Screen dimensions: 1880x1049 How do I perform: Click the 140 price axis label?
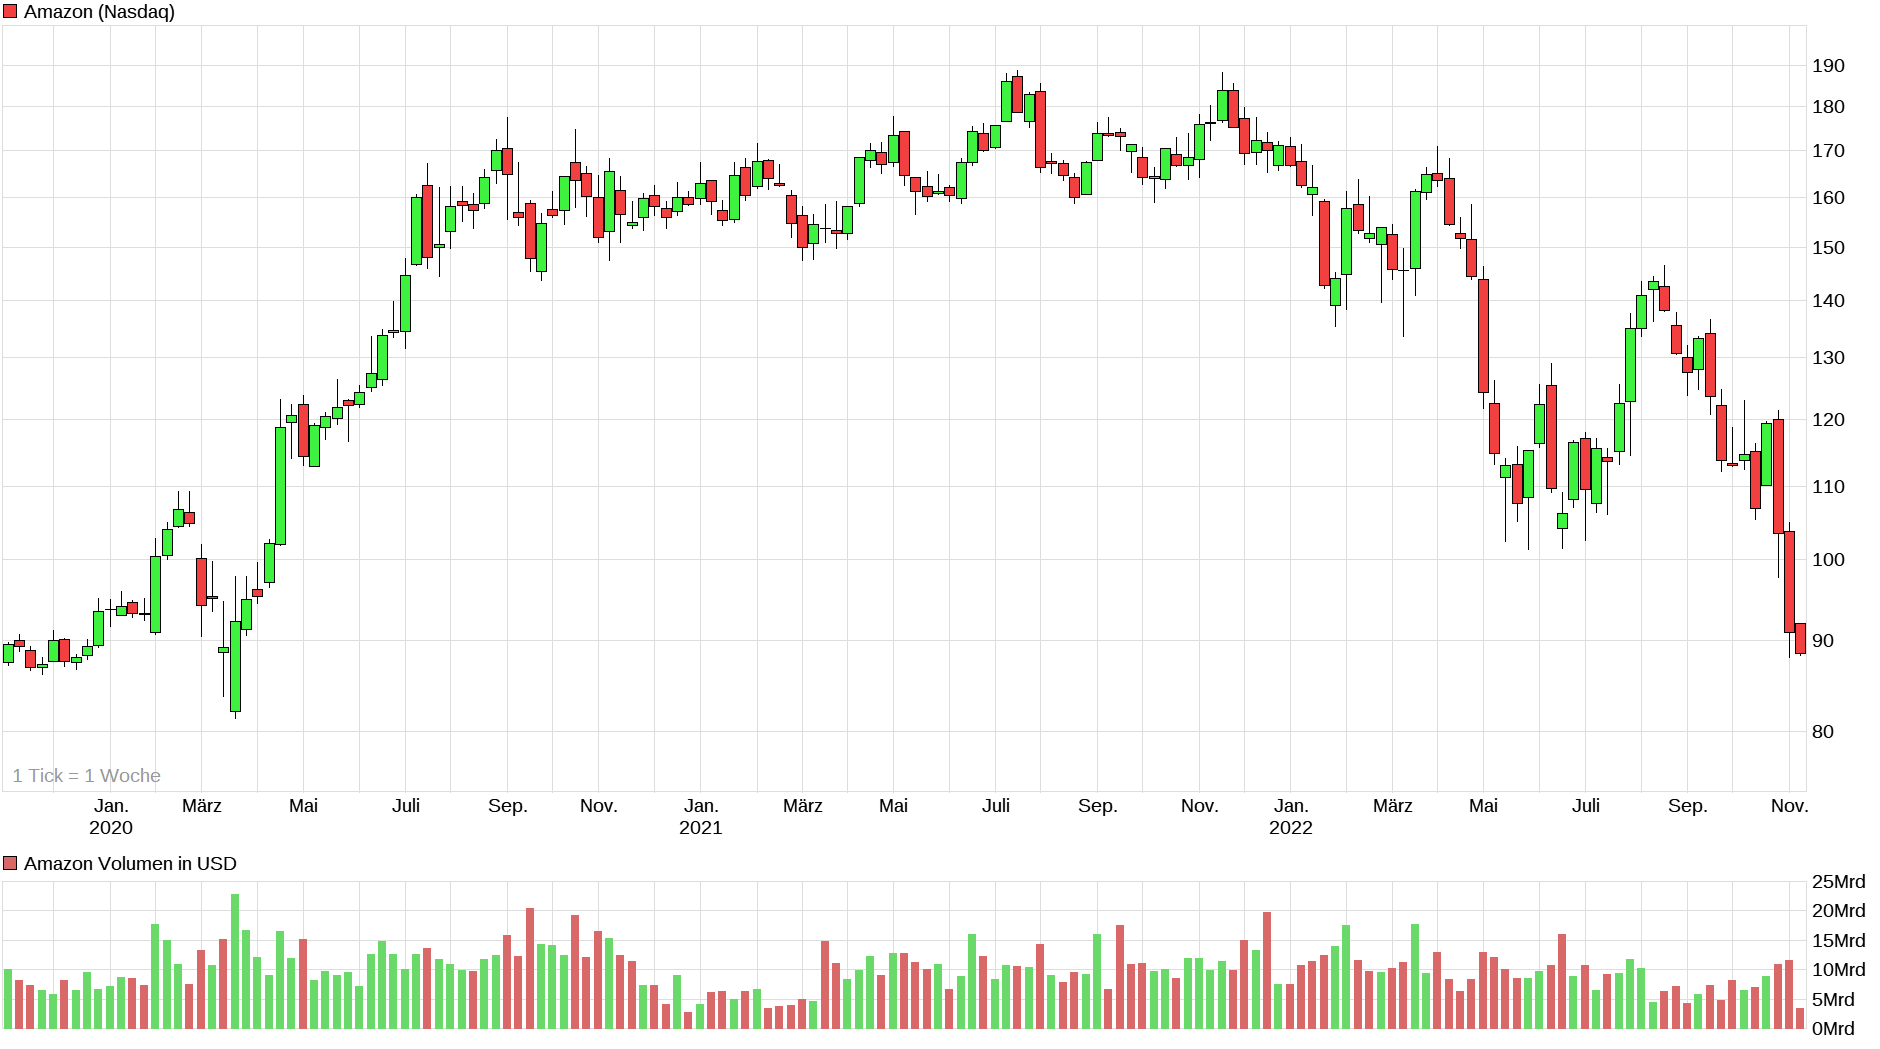(1828, 301)
